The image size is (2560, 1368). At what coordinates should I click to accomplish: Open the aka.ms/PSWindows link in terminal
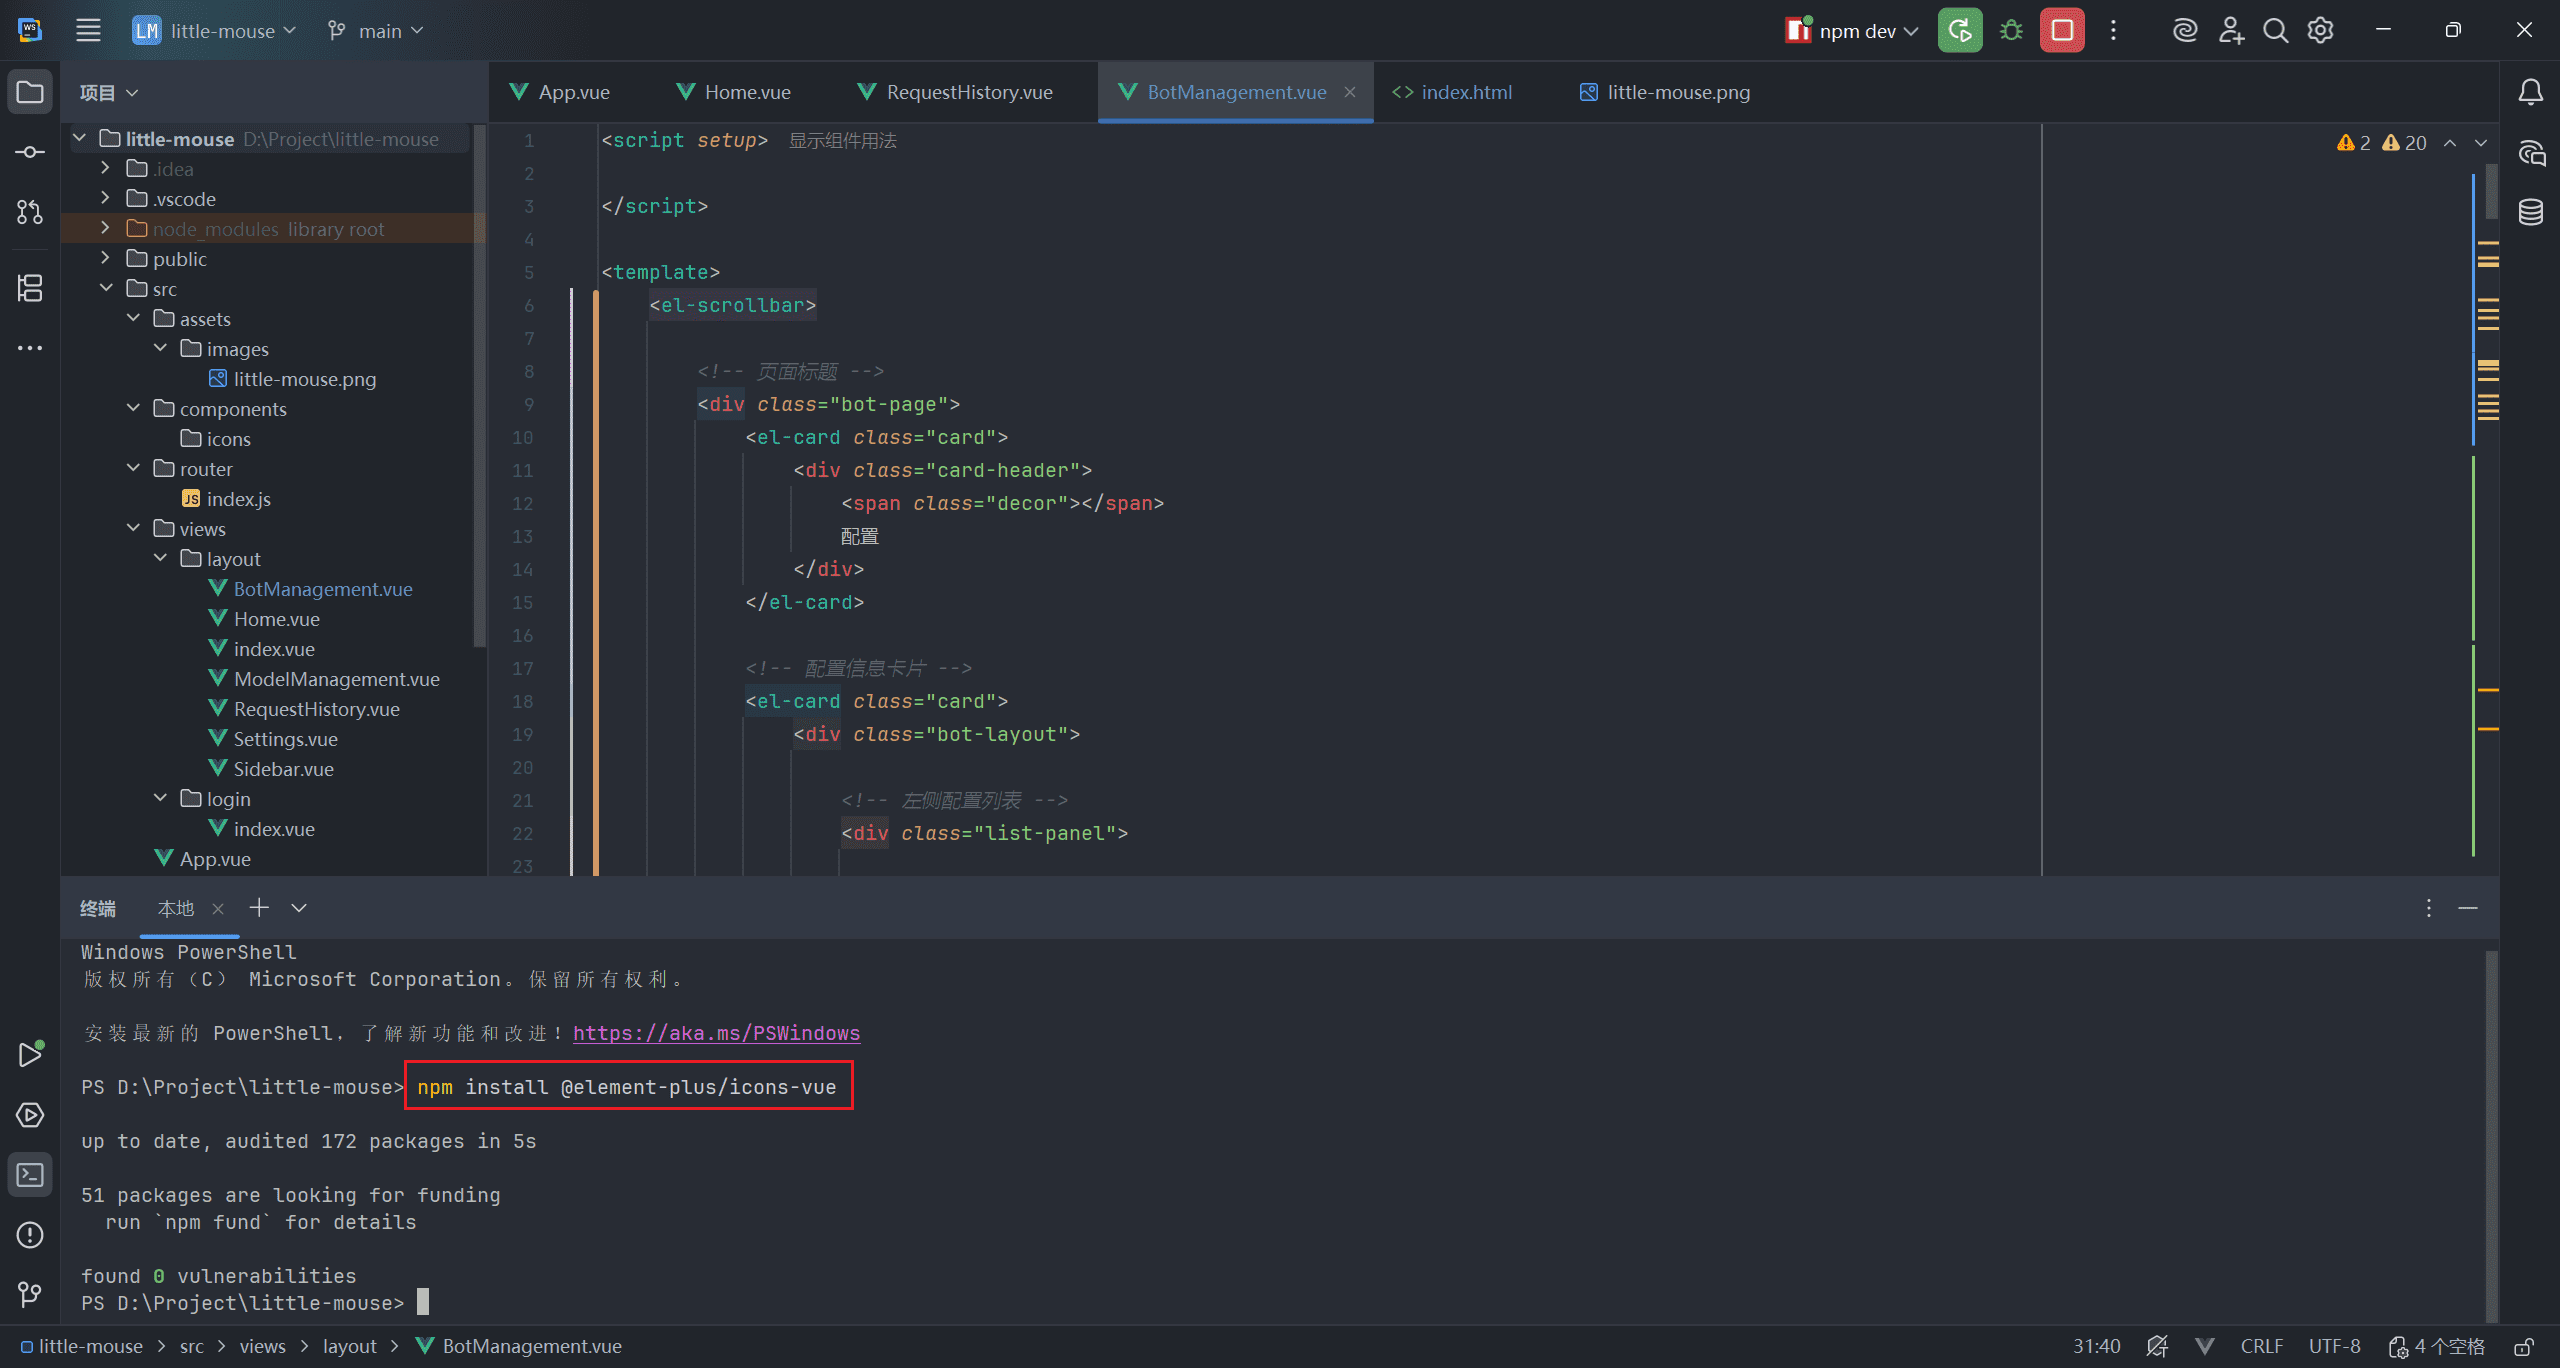pyautogui.click(x=716, y=1033)
